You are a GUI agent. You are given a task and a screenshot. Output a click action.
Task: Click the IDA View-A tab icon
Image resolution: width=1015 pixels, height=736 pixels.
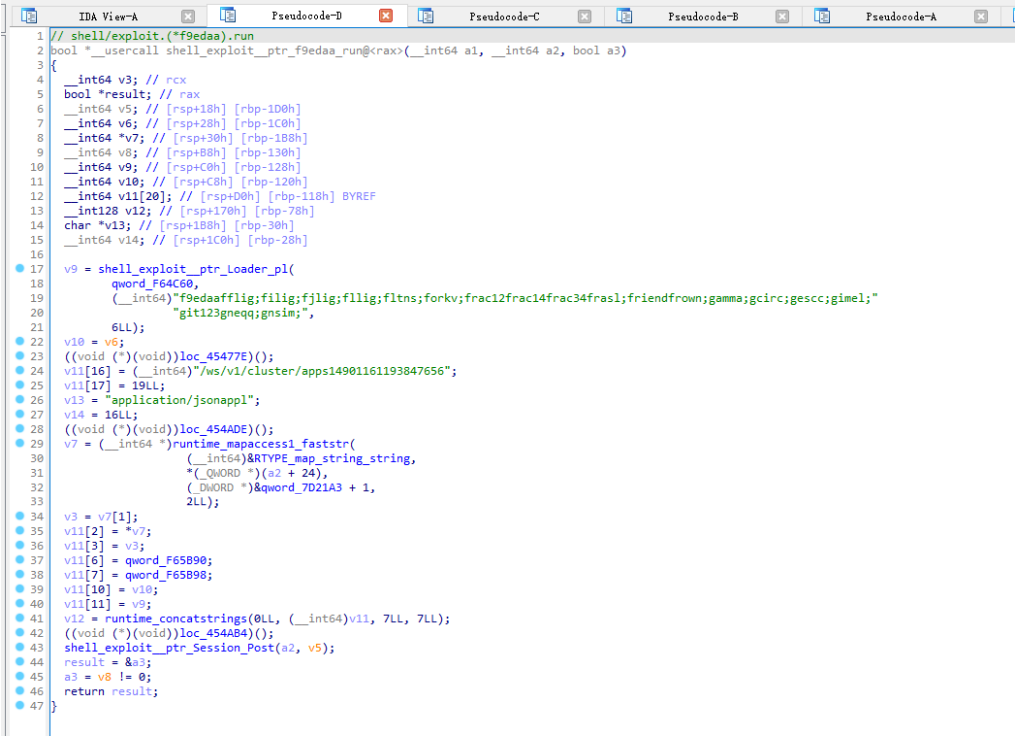[28, 15]
